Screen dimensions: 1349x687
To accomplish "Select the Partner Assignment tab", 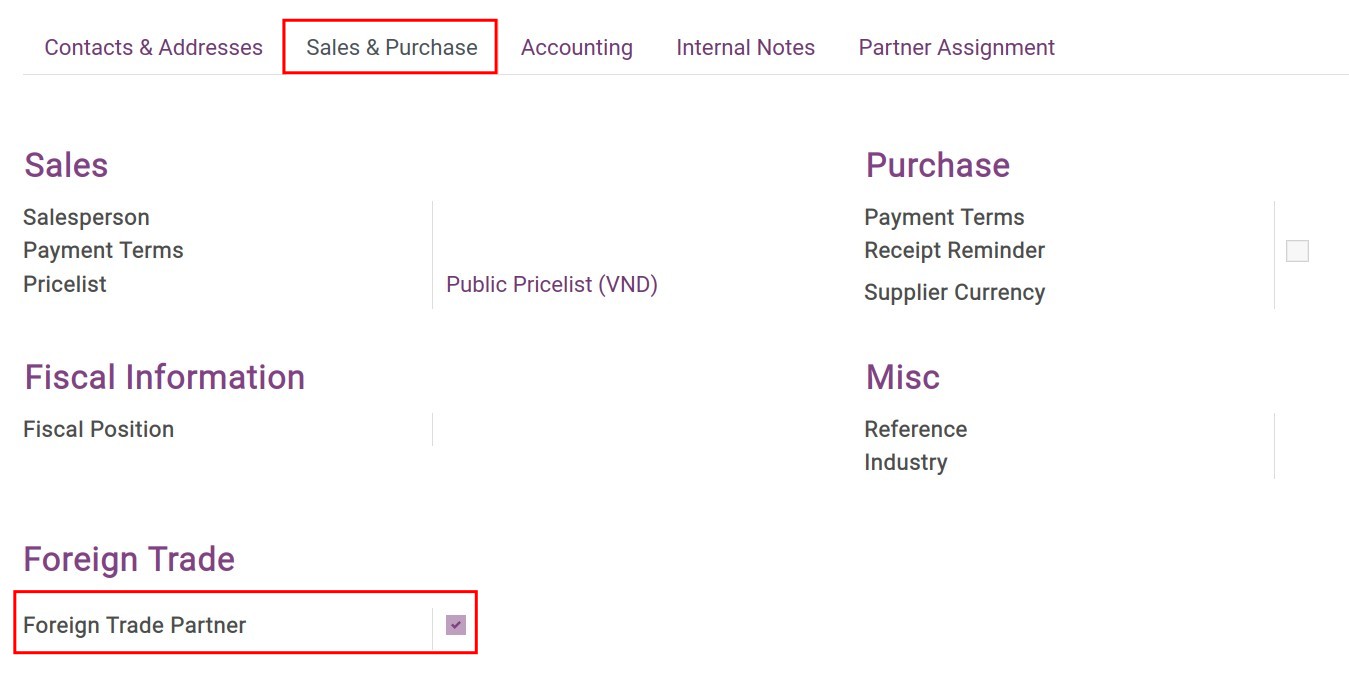I will [955, 47].
